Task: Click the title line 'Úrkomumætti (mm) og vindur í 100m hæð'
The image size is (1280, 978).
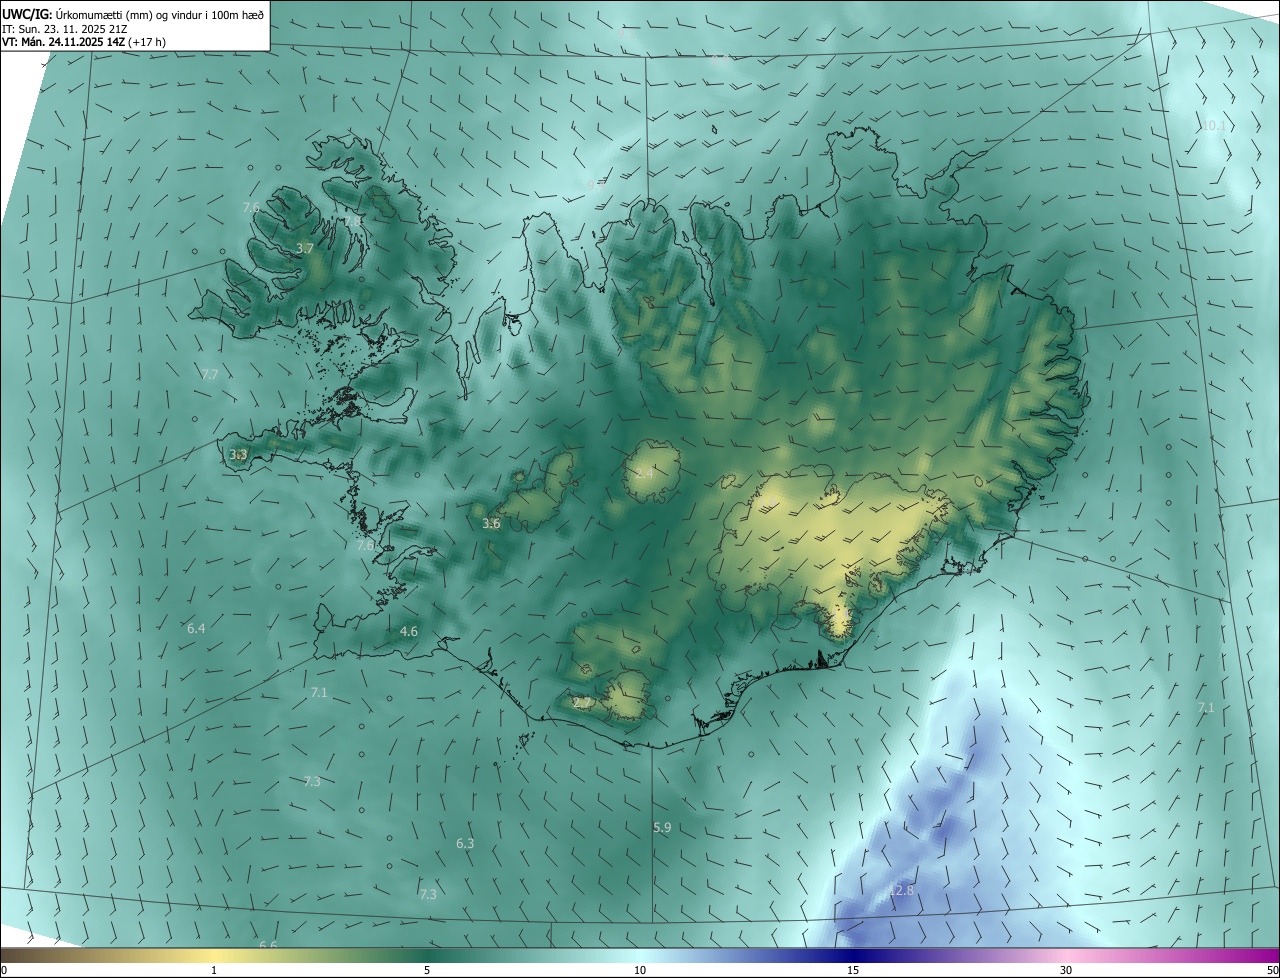Action: tap(160, 13)
